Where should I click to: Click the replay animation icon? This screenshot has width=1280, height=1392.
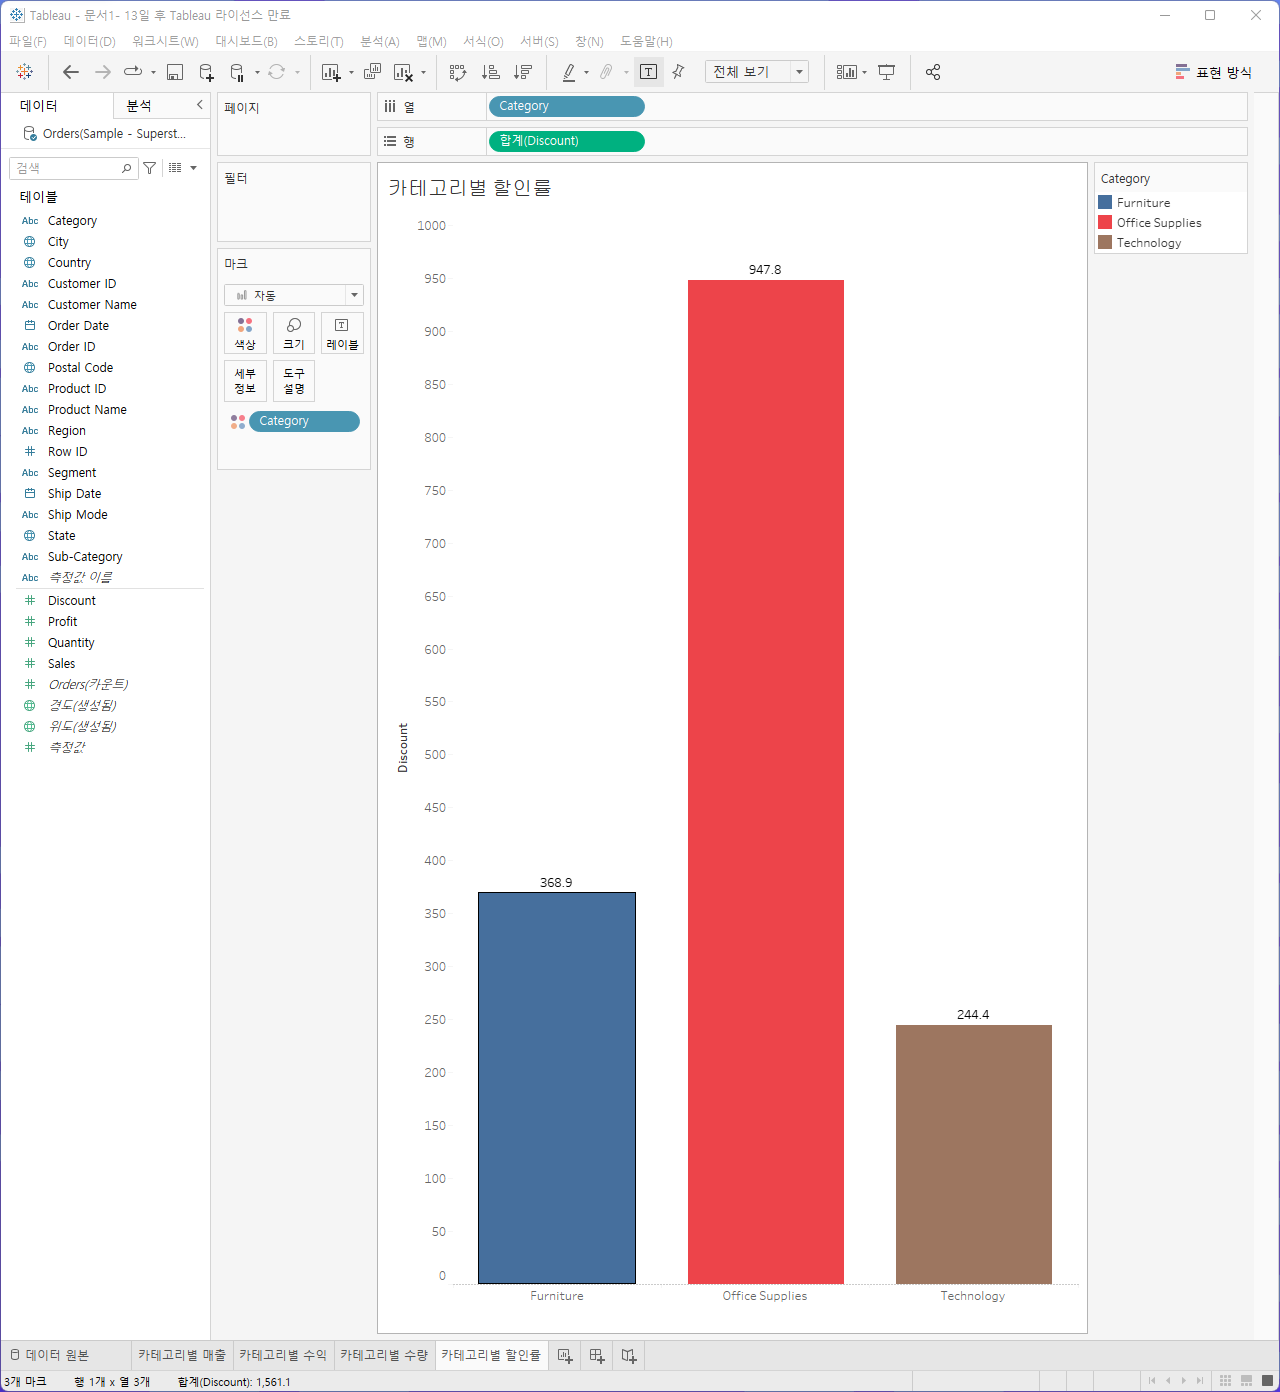(133, 72)
